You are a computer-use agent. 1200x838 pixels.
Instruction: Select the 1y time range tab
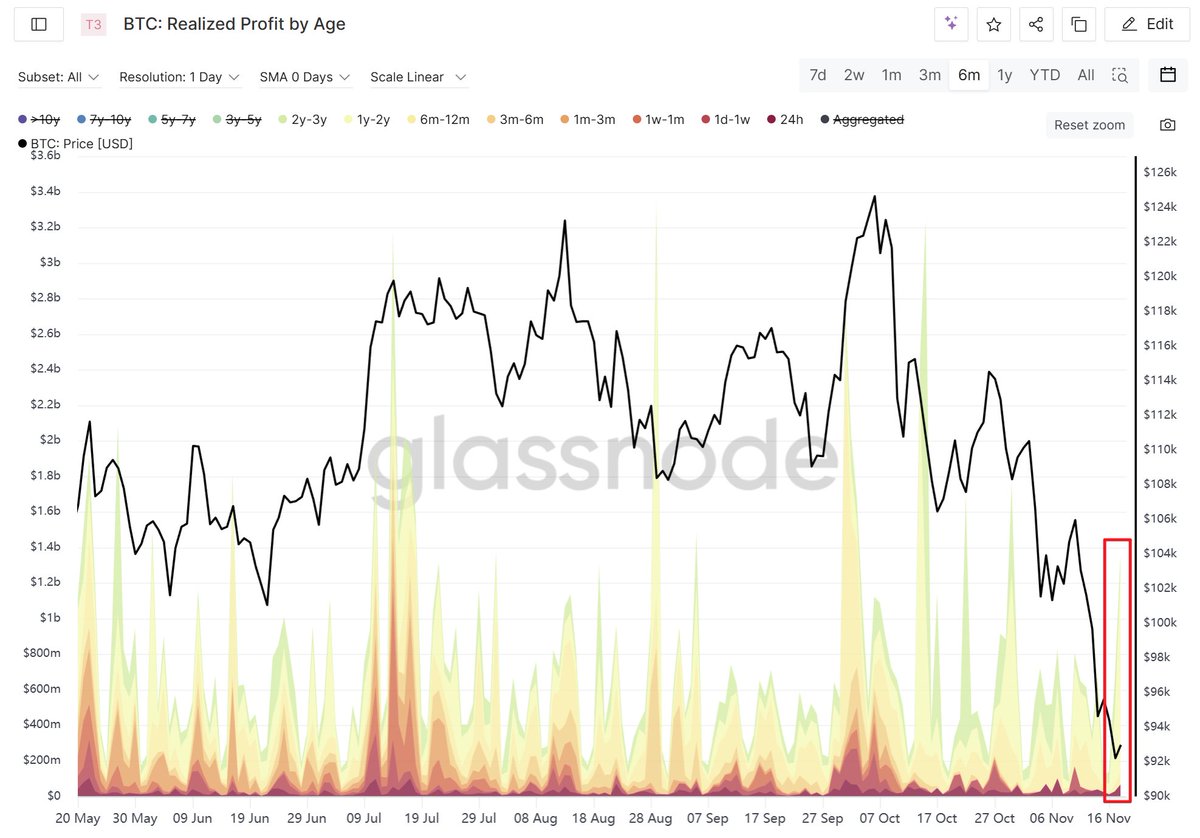pos(1005,75)
